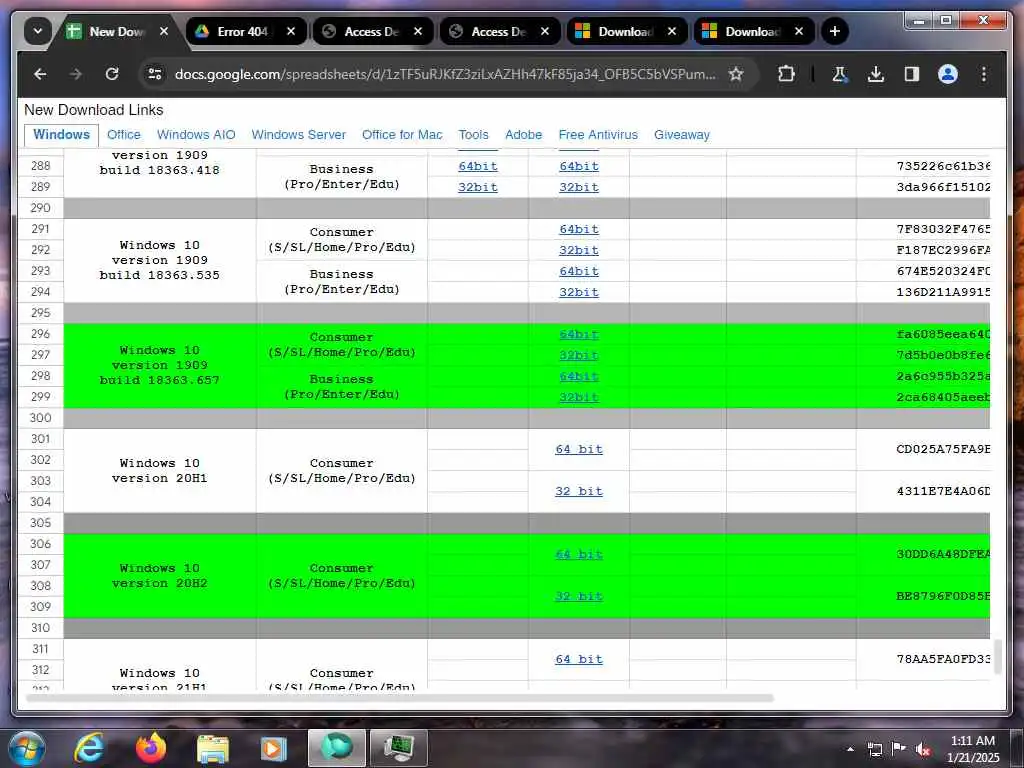Open 32 bit link for Windows 10 20H2
This screenshot has height=768, width=1024.
(x=579, y=596)
